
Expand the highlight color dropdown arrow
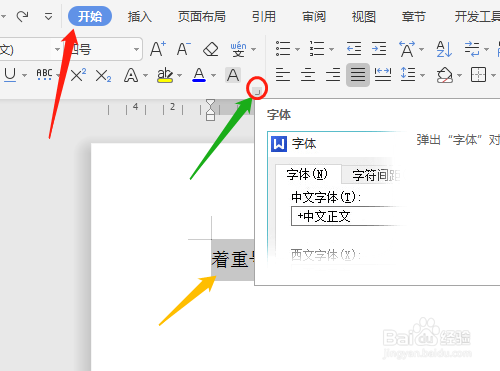[x=180, y=75]
